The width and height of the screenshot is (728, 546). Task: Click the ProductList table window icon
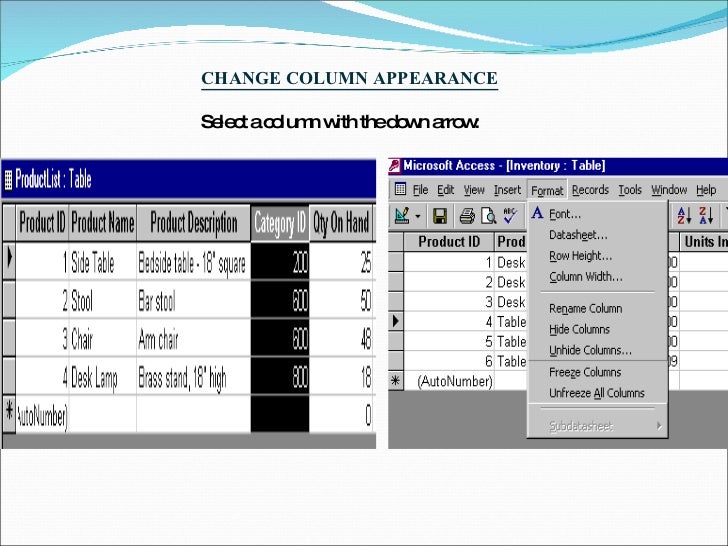(x=8, y=180)
